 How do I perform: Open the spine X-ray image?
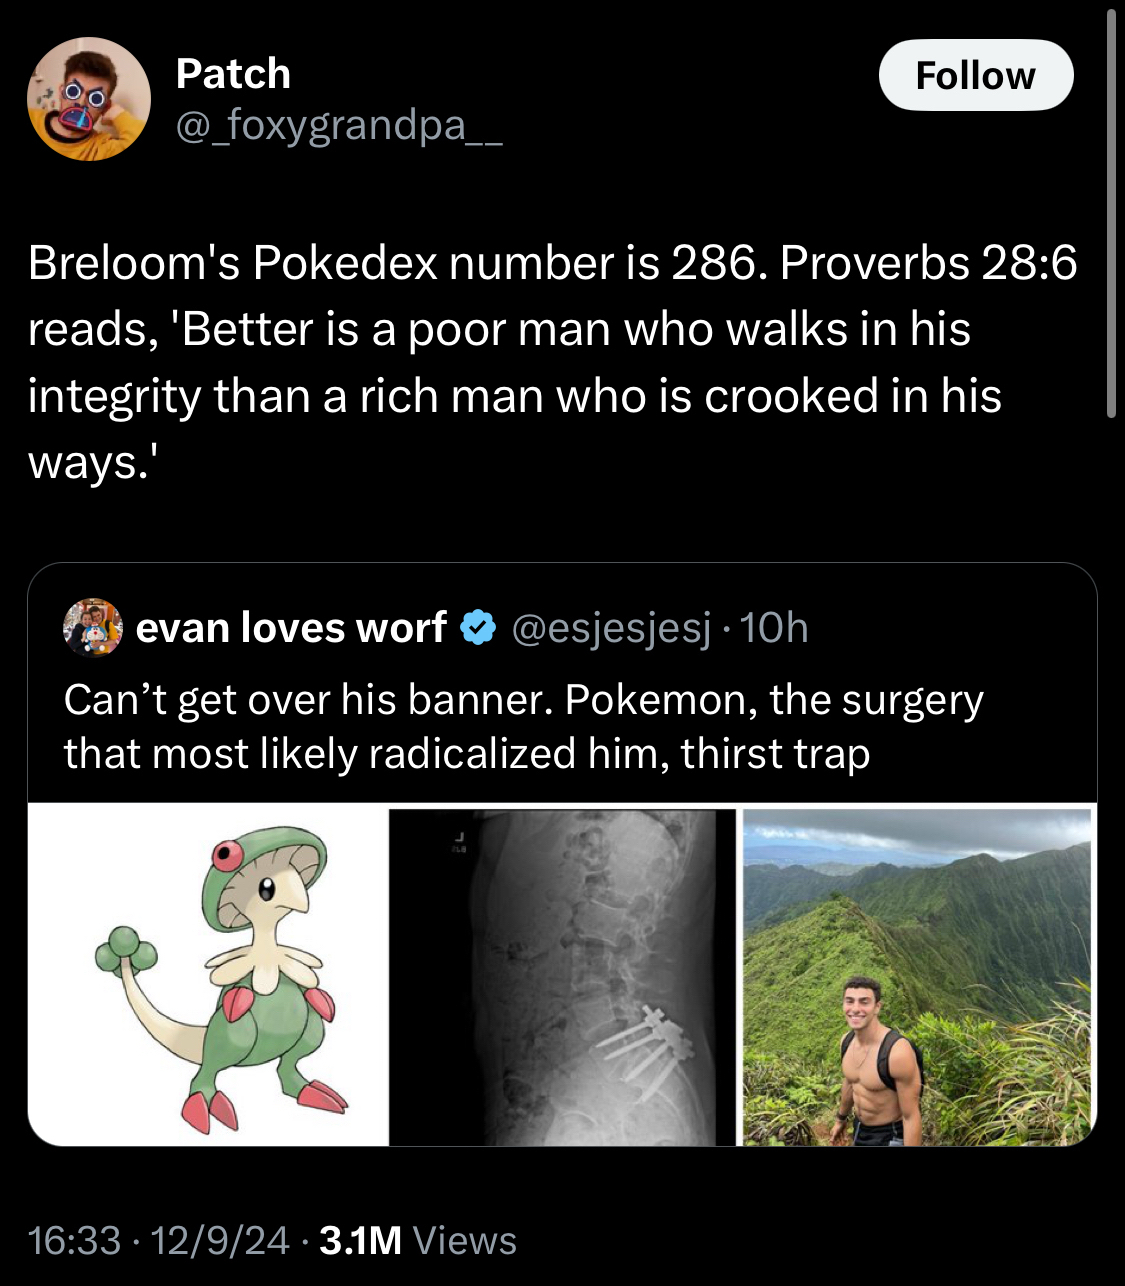pos(562,977)
